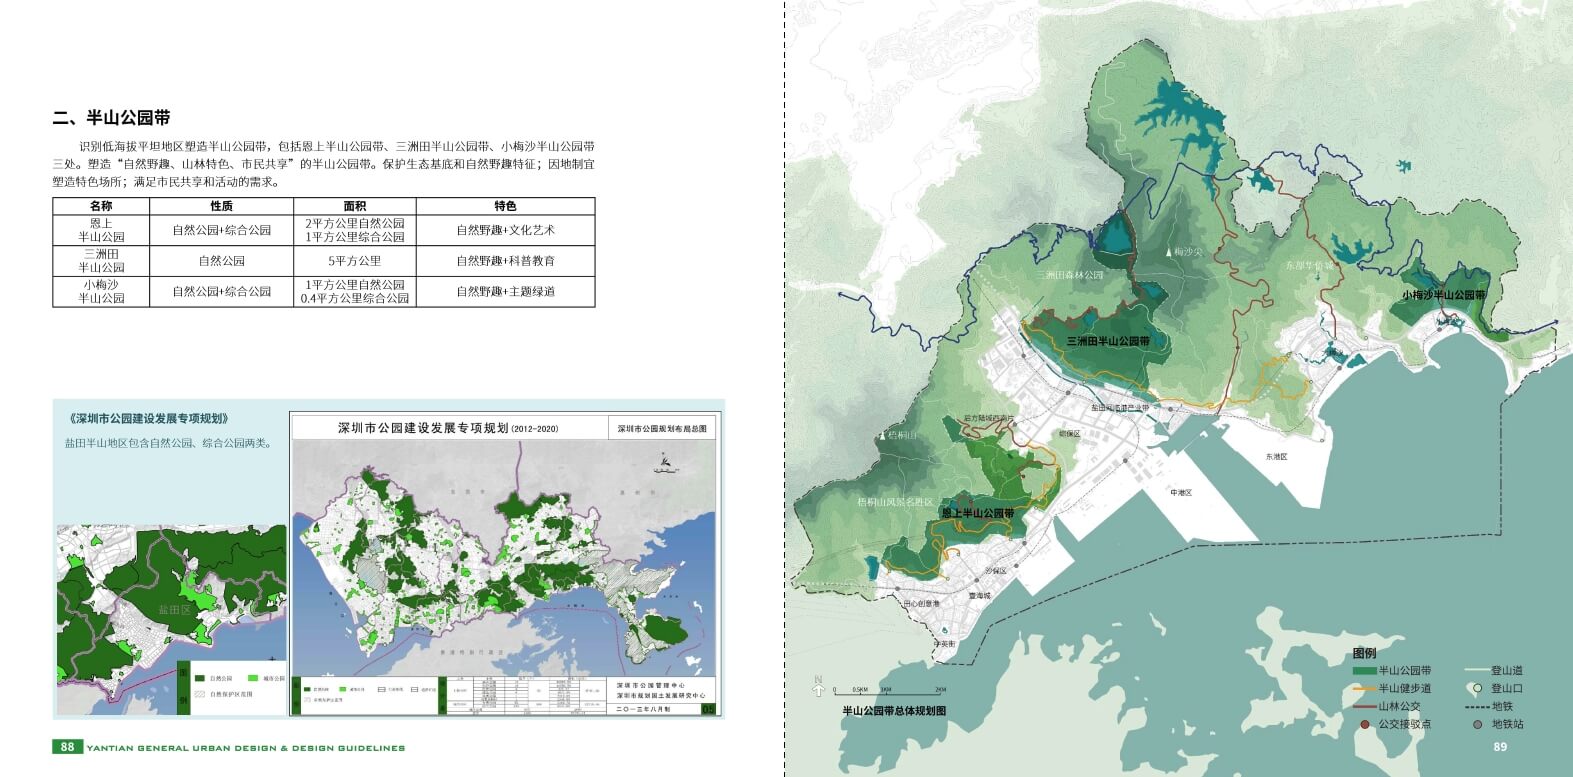Click the "三洲田 半山公园" name cell
The image size is (1573, 777).
(101, 261)
